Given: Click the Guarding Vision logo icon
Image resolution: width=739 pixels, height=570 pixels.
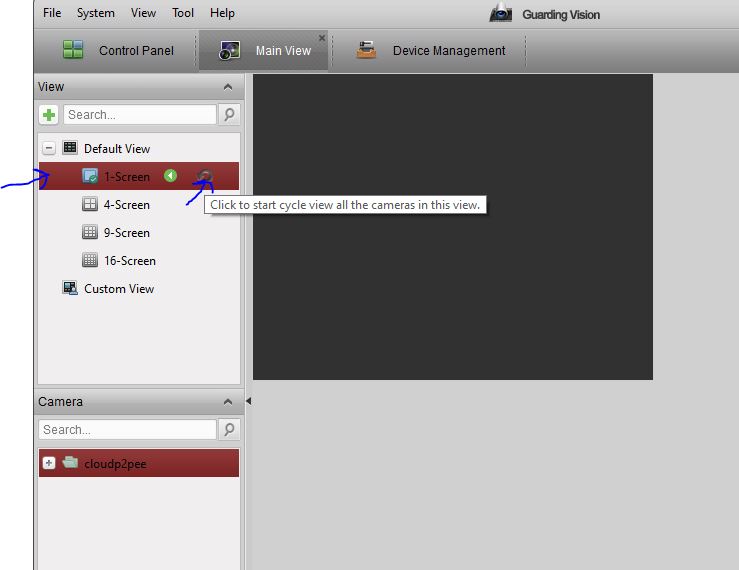Looking at the screenshot, I should (501, 13).
